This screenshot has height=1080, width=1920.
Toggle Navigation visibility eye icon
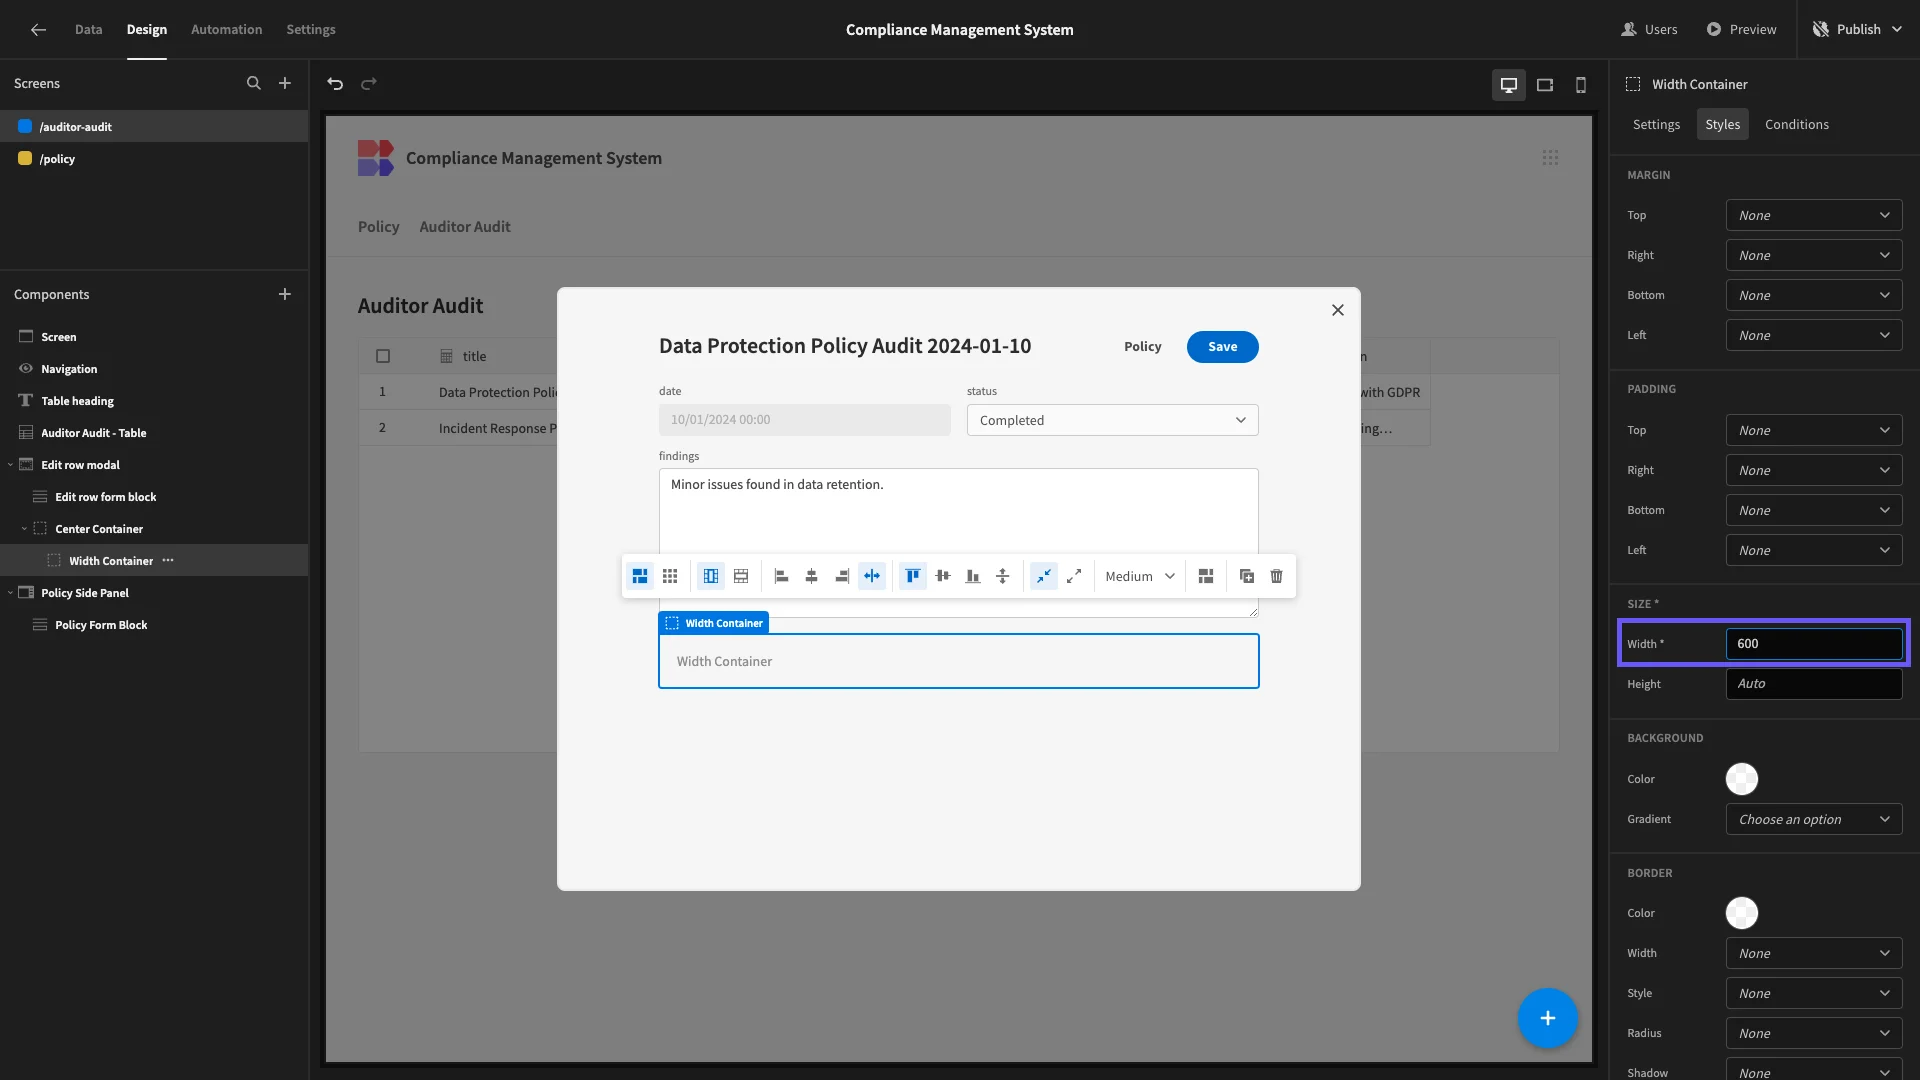[x=26, y=369]
